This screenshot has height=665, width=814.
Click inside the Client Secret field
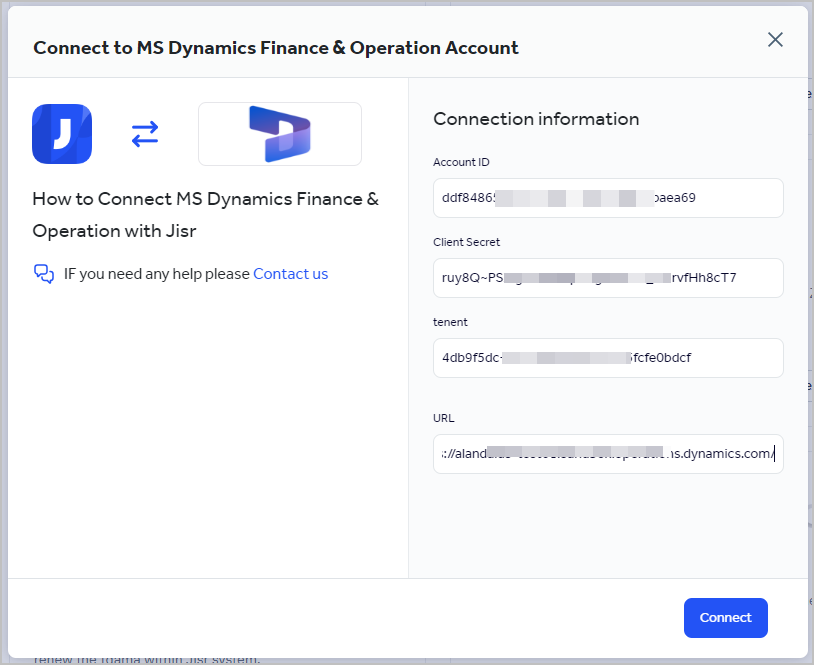point(608,278)
